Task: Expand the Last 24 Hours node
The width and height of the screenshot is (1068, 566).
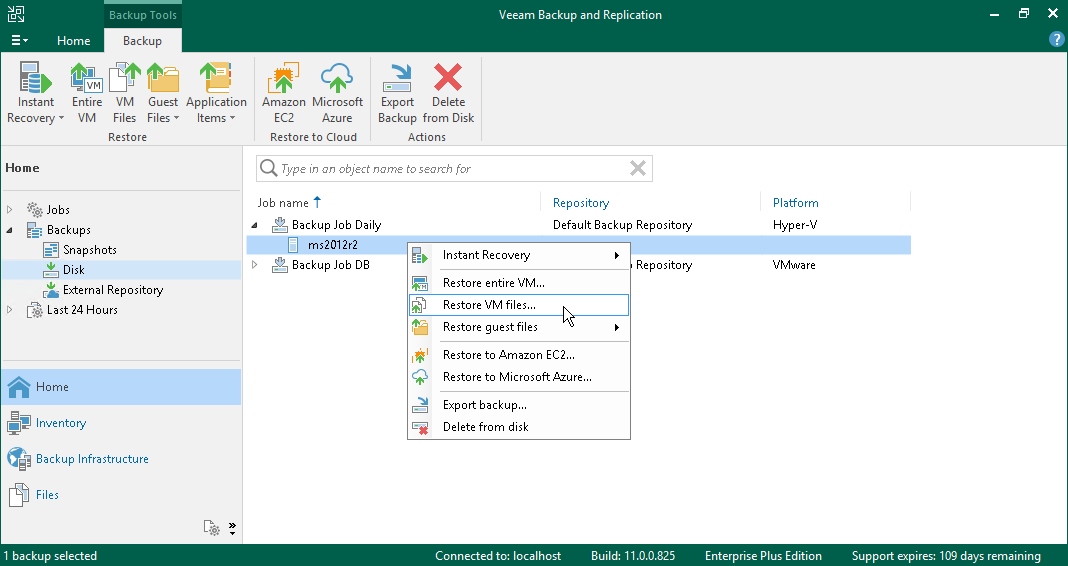Action: click(x=10, y=310)
